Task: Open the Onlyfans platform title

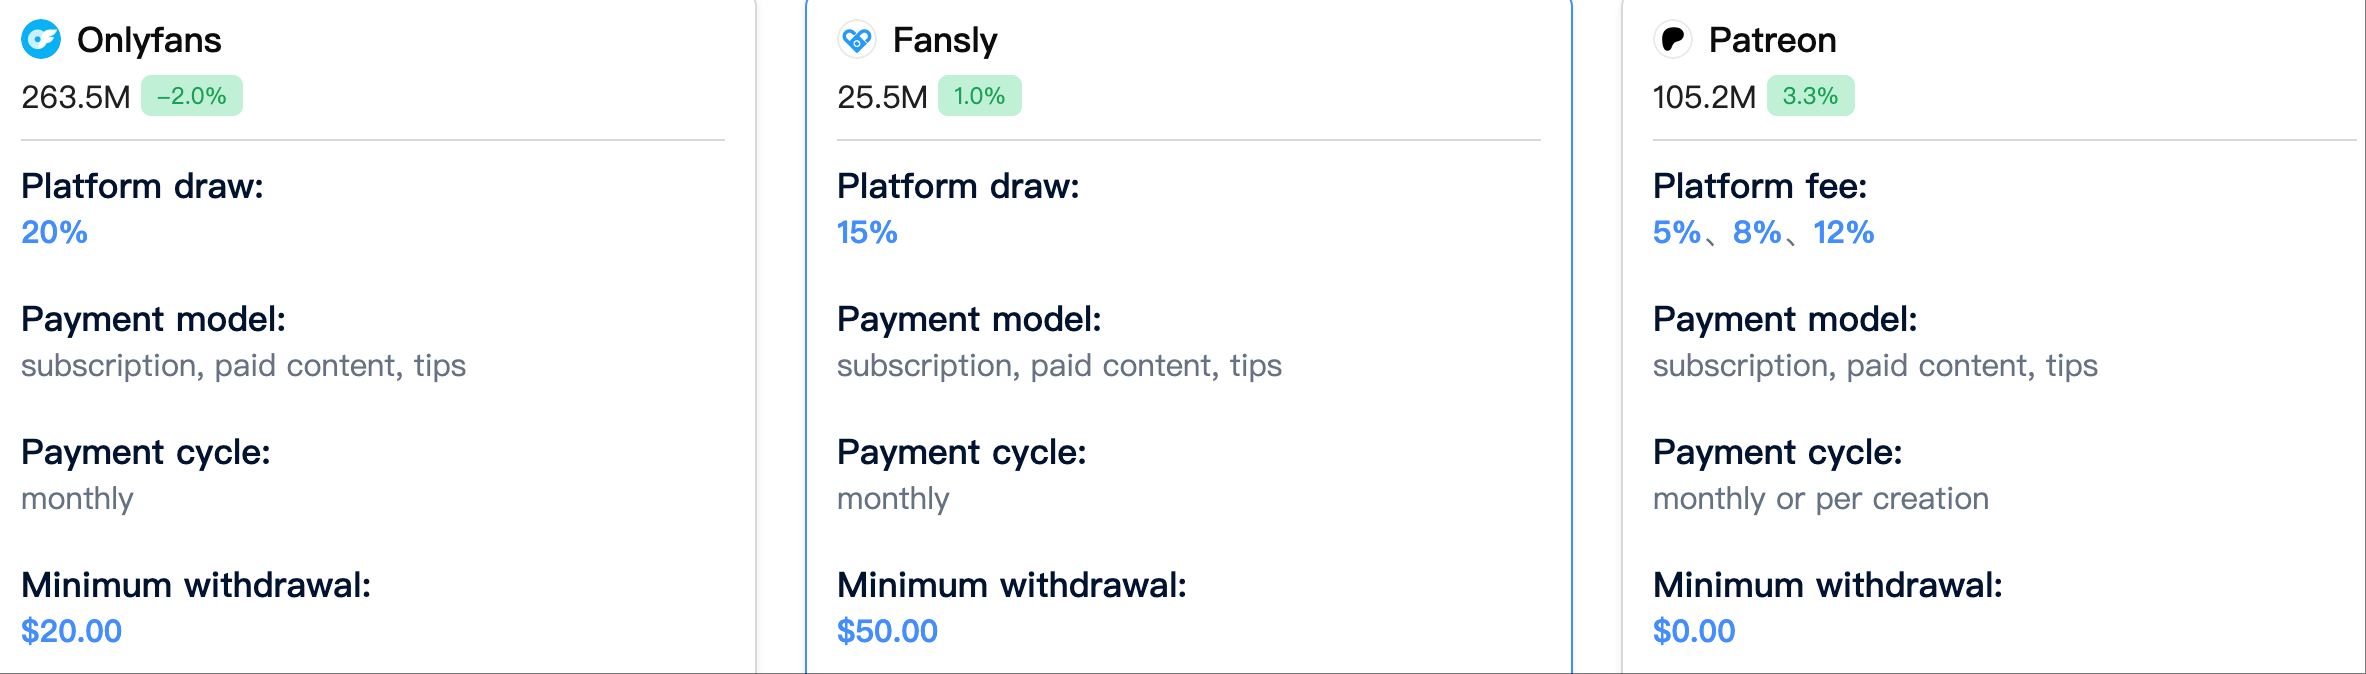Action: pos(149,40)
